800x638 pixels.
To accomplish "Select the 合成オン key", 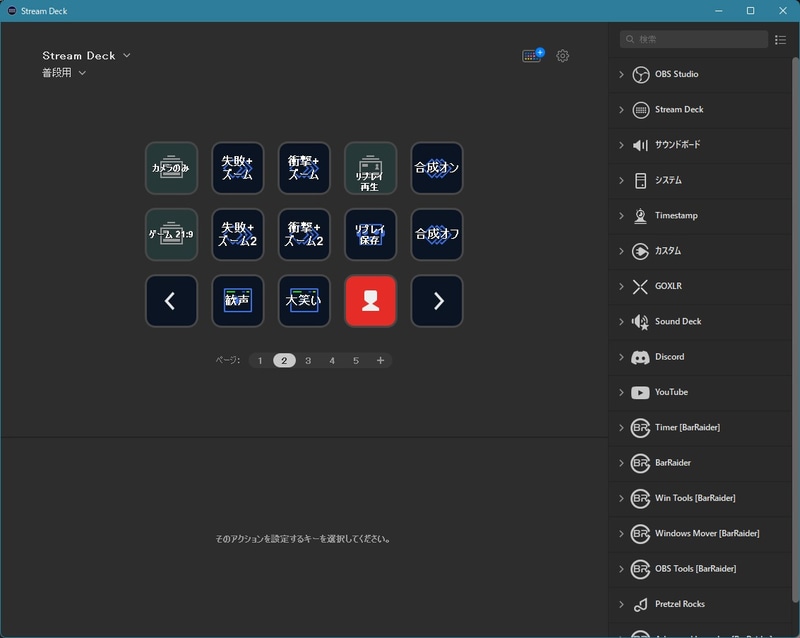I will click(437, 168).
